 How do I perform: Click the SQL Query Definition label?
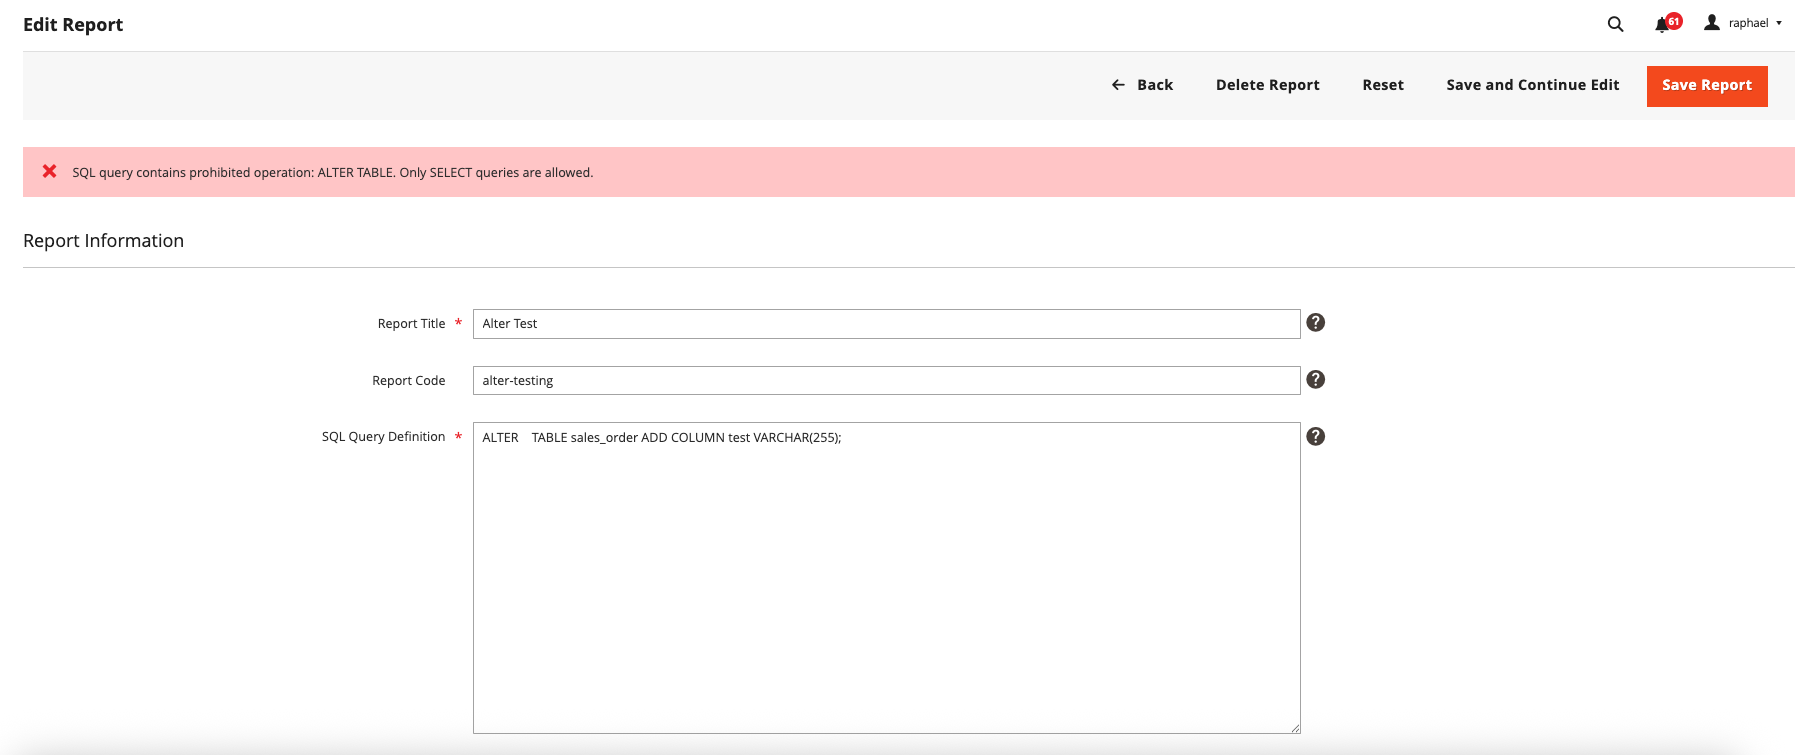tap(383, 437)
